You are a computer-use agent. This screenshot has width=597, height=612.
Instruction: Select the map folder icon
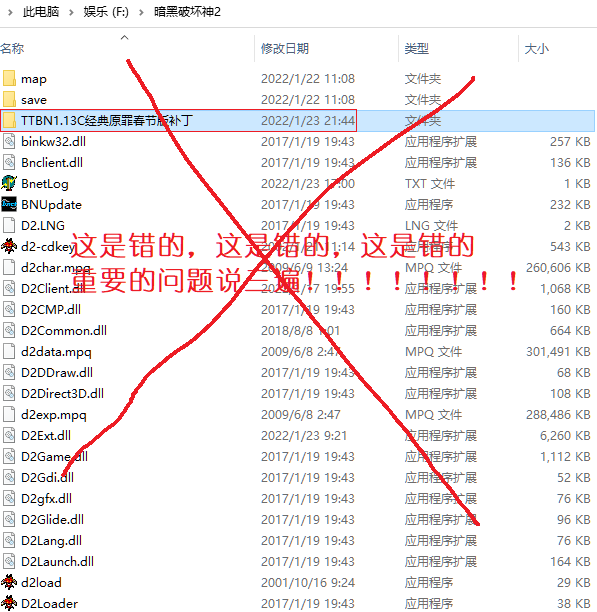[9, 78]
